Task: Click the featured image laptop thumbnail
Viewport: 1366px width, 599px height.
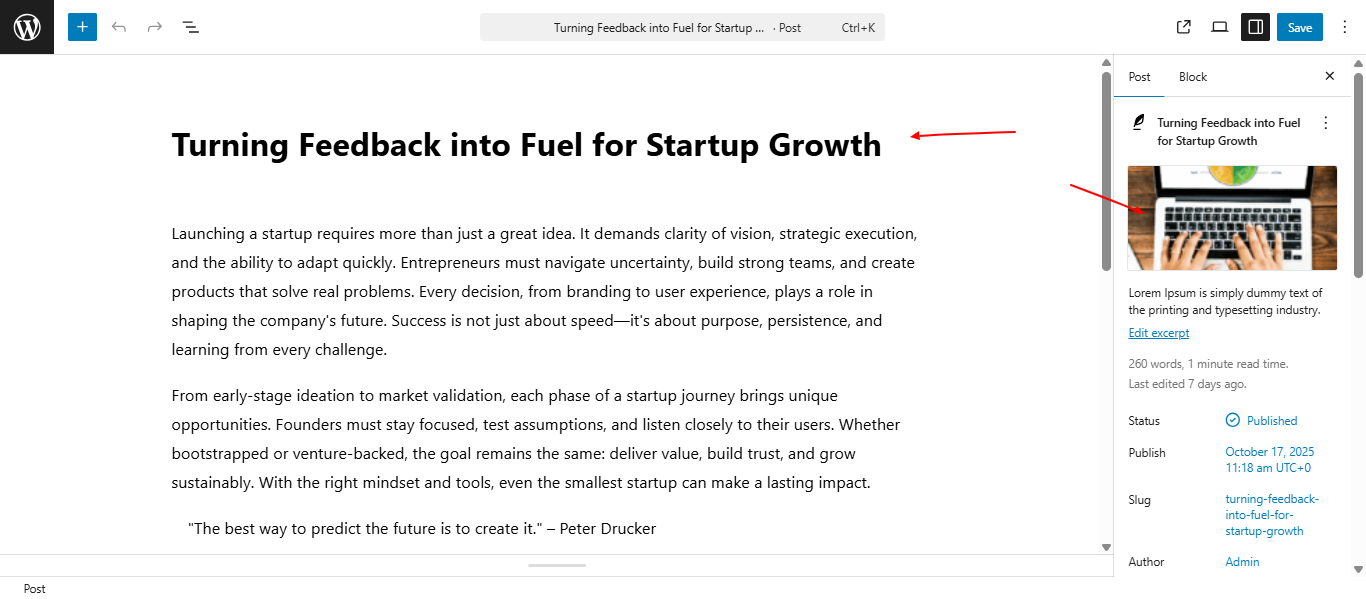Action: tap(1232, 218)
